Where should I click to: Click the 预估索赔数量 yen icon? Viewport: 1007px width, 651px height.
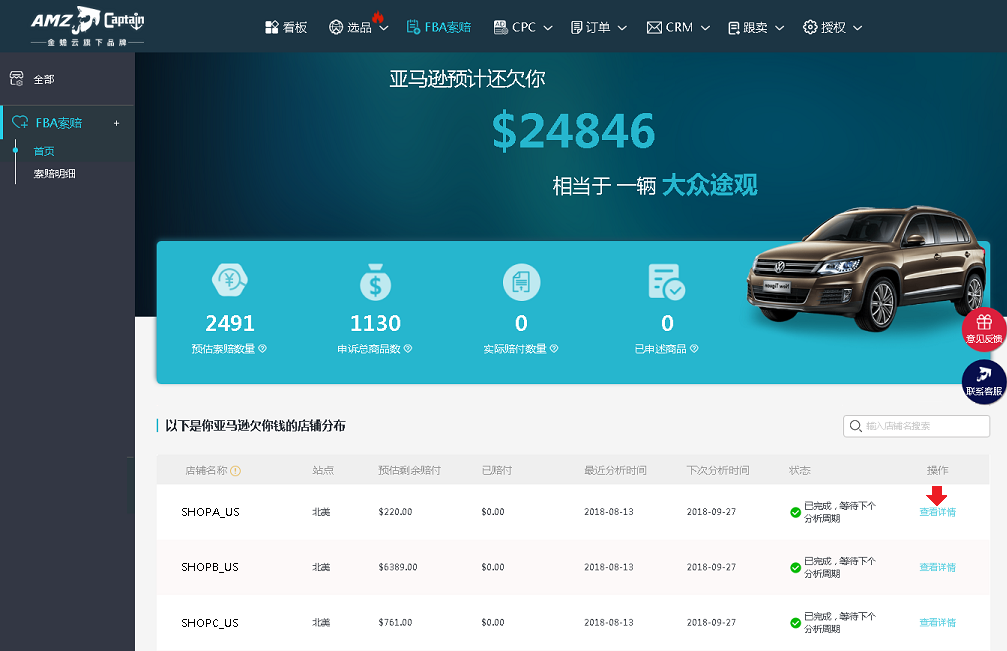(x=230, y=280)
